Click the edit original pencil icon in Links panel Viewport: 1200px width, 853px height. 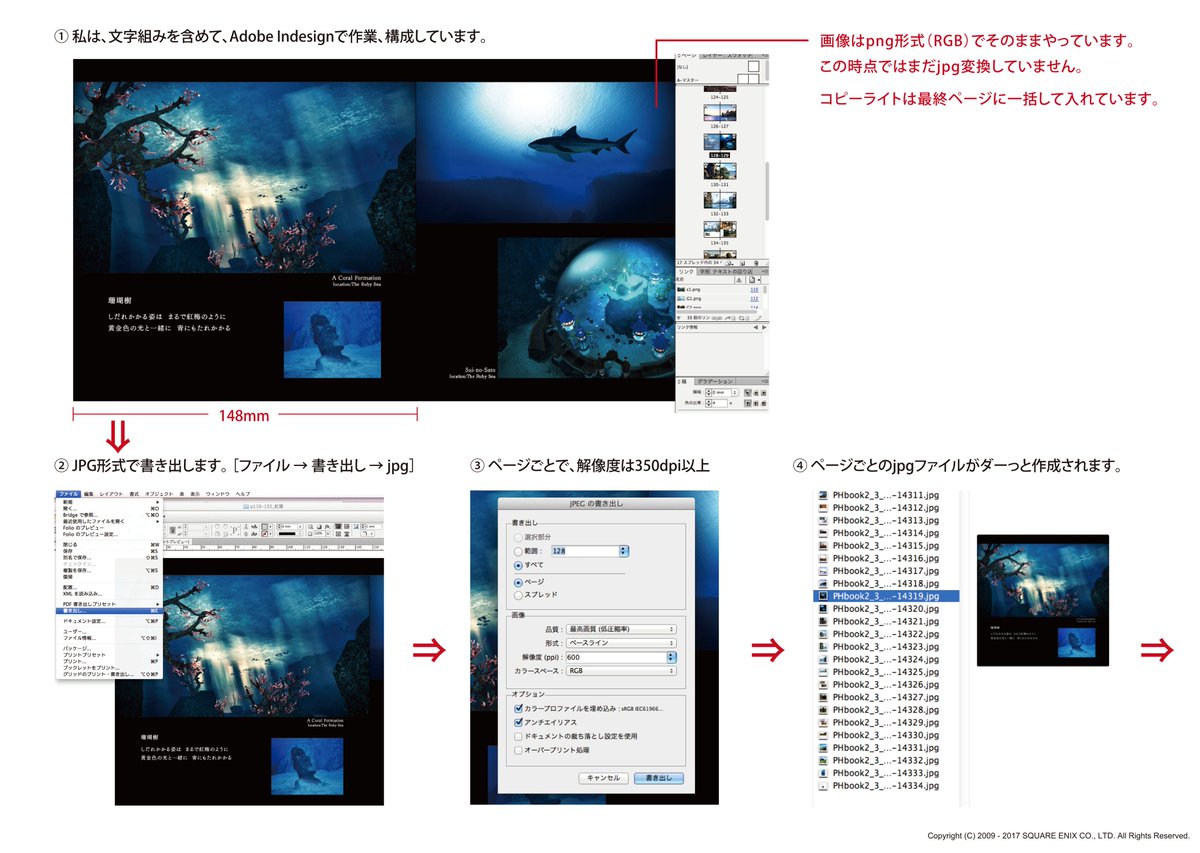(x=759, y=318)
